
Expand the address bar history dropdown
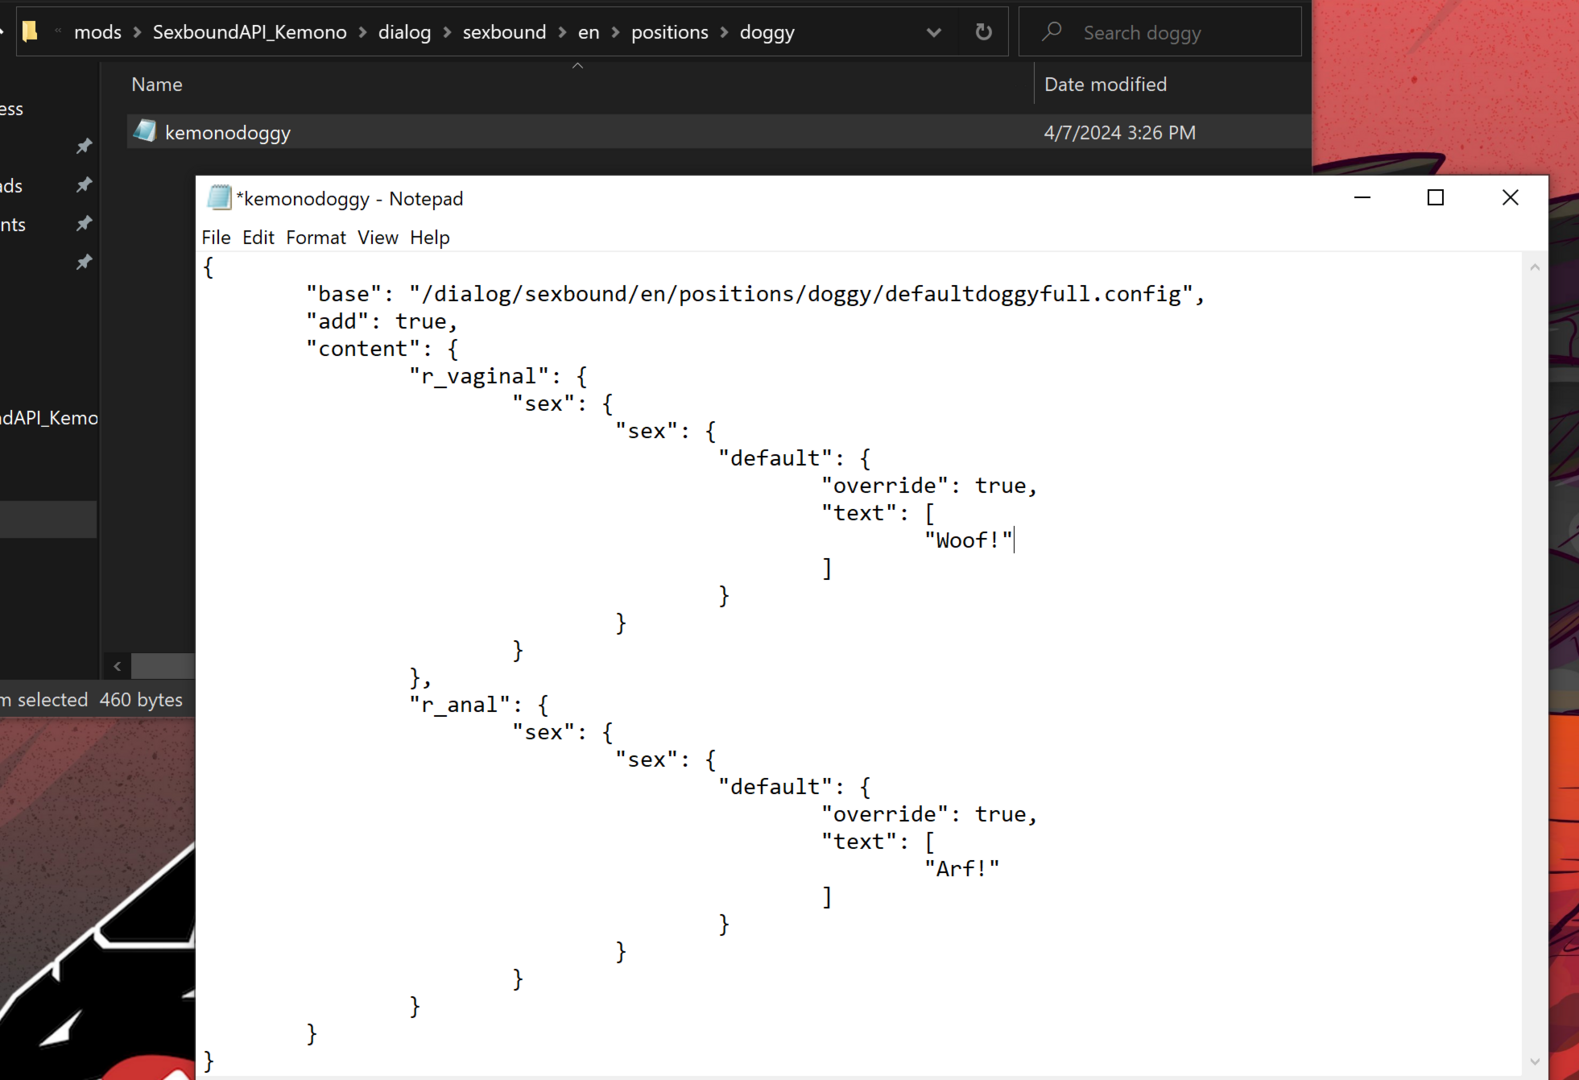point(934,32)
